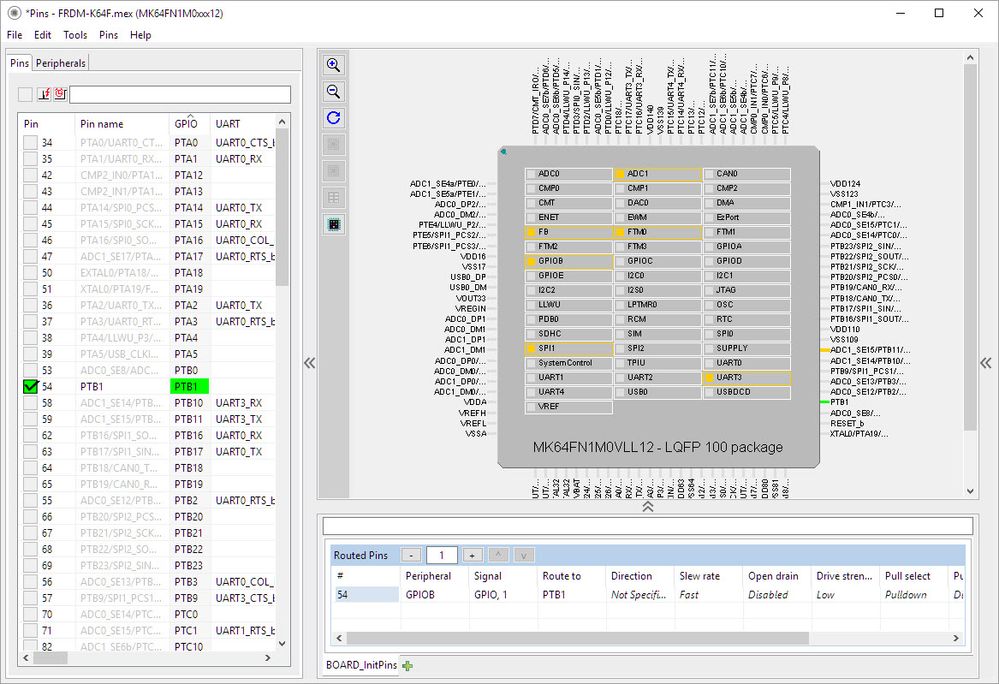Check the box for pin 62 PTB16
Viewport: 999px width, 684px height.
[x=30, y=436]
